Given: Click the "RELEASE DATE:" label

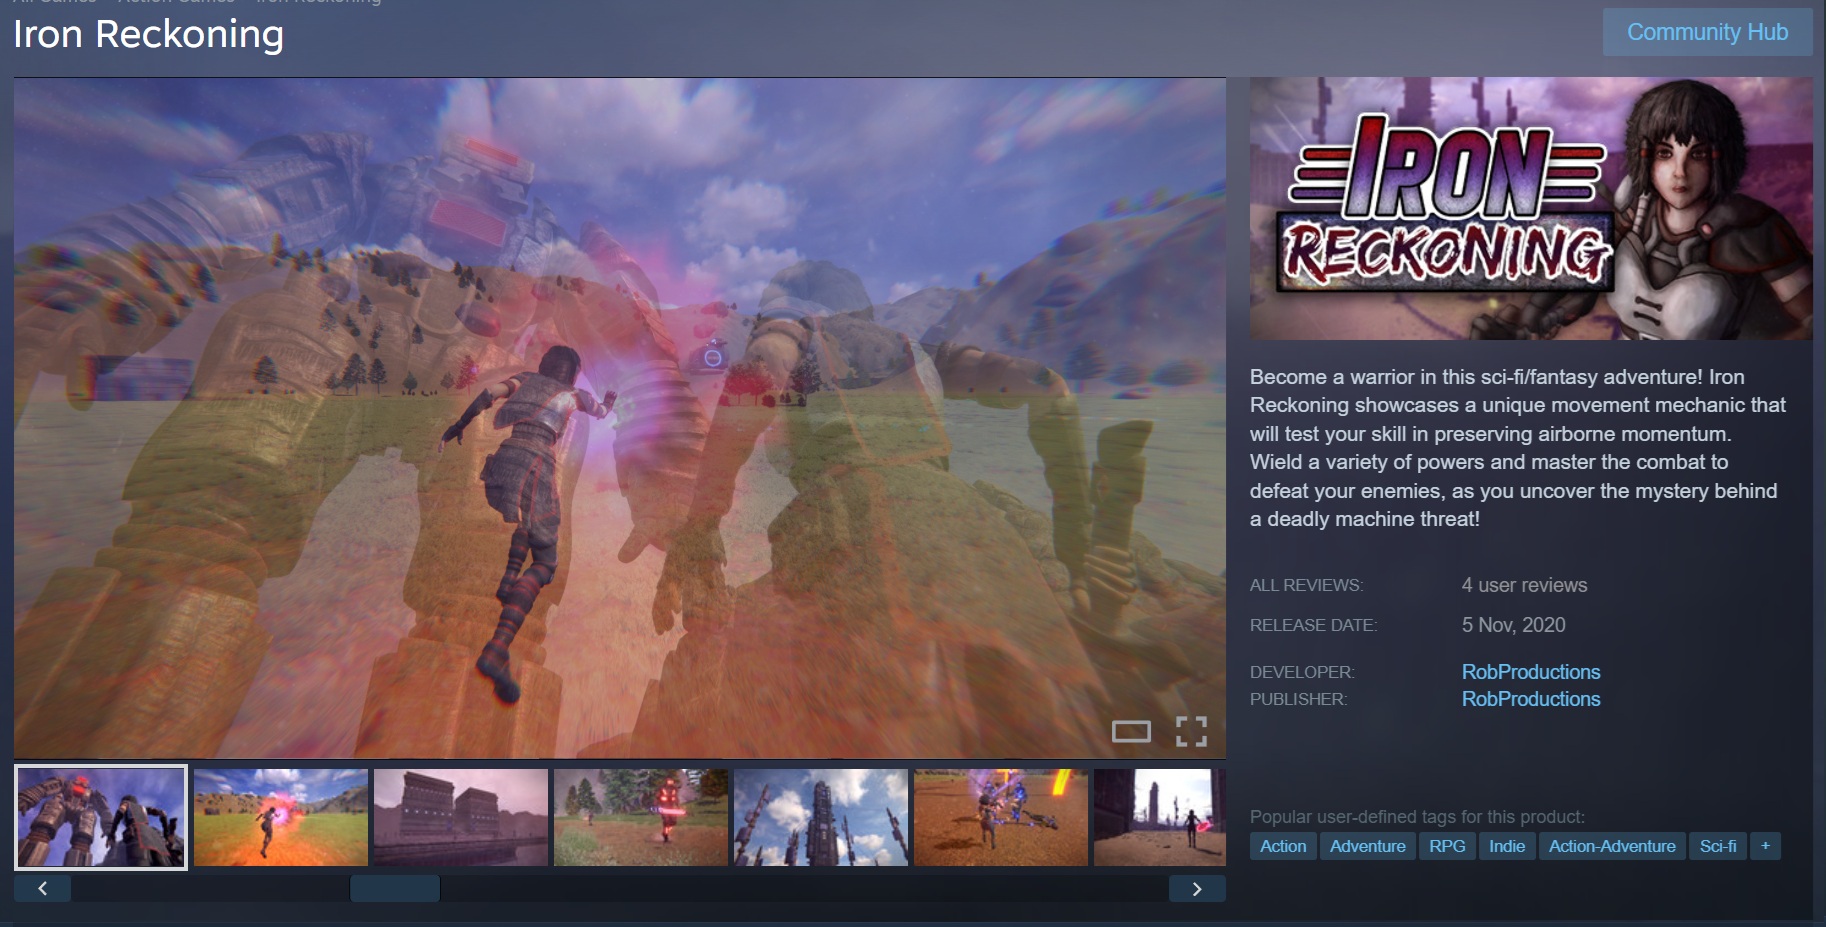Looking at the screenshot, I should [1313, 625].
